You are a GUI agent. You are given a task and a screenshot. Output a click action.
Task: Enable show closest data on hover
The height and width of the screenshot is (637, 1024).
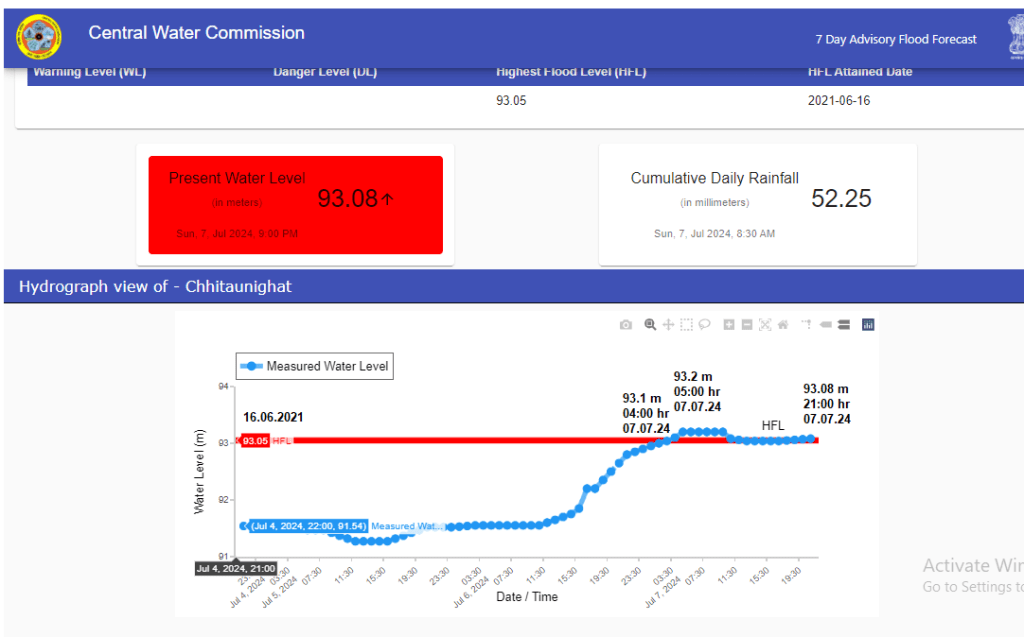826,325
